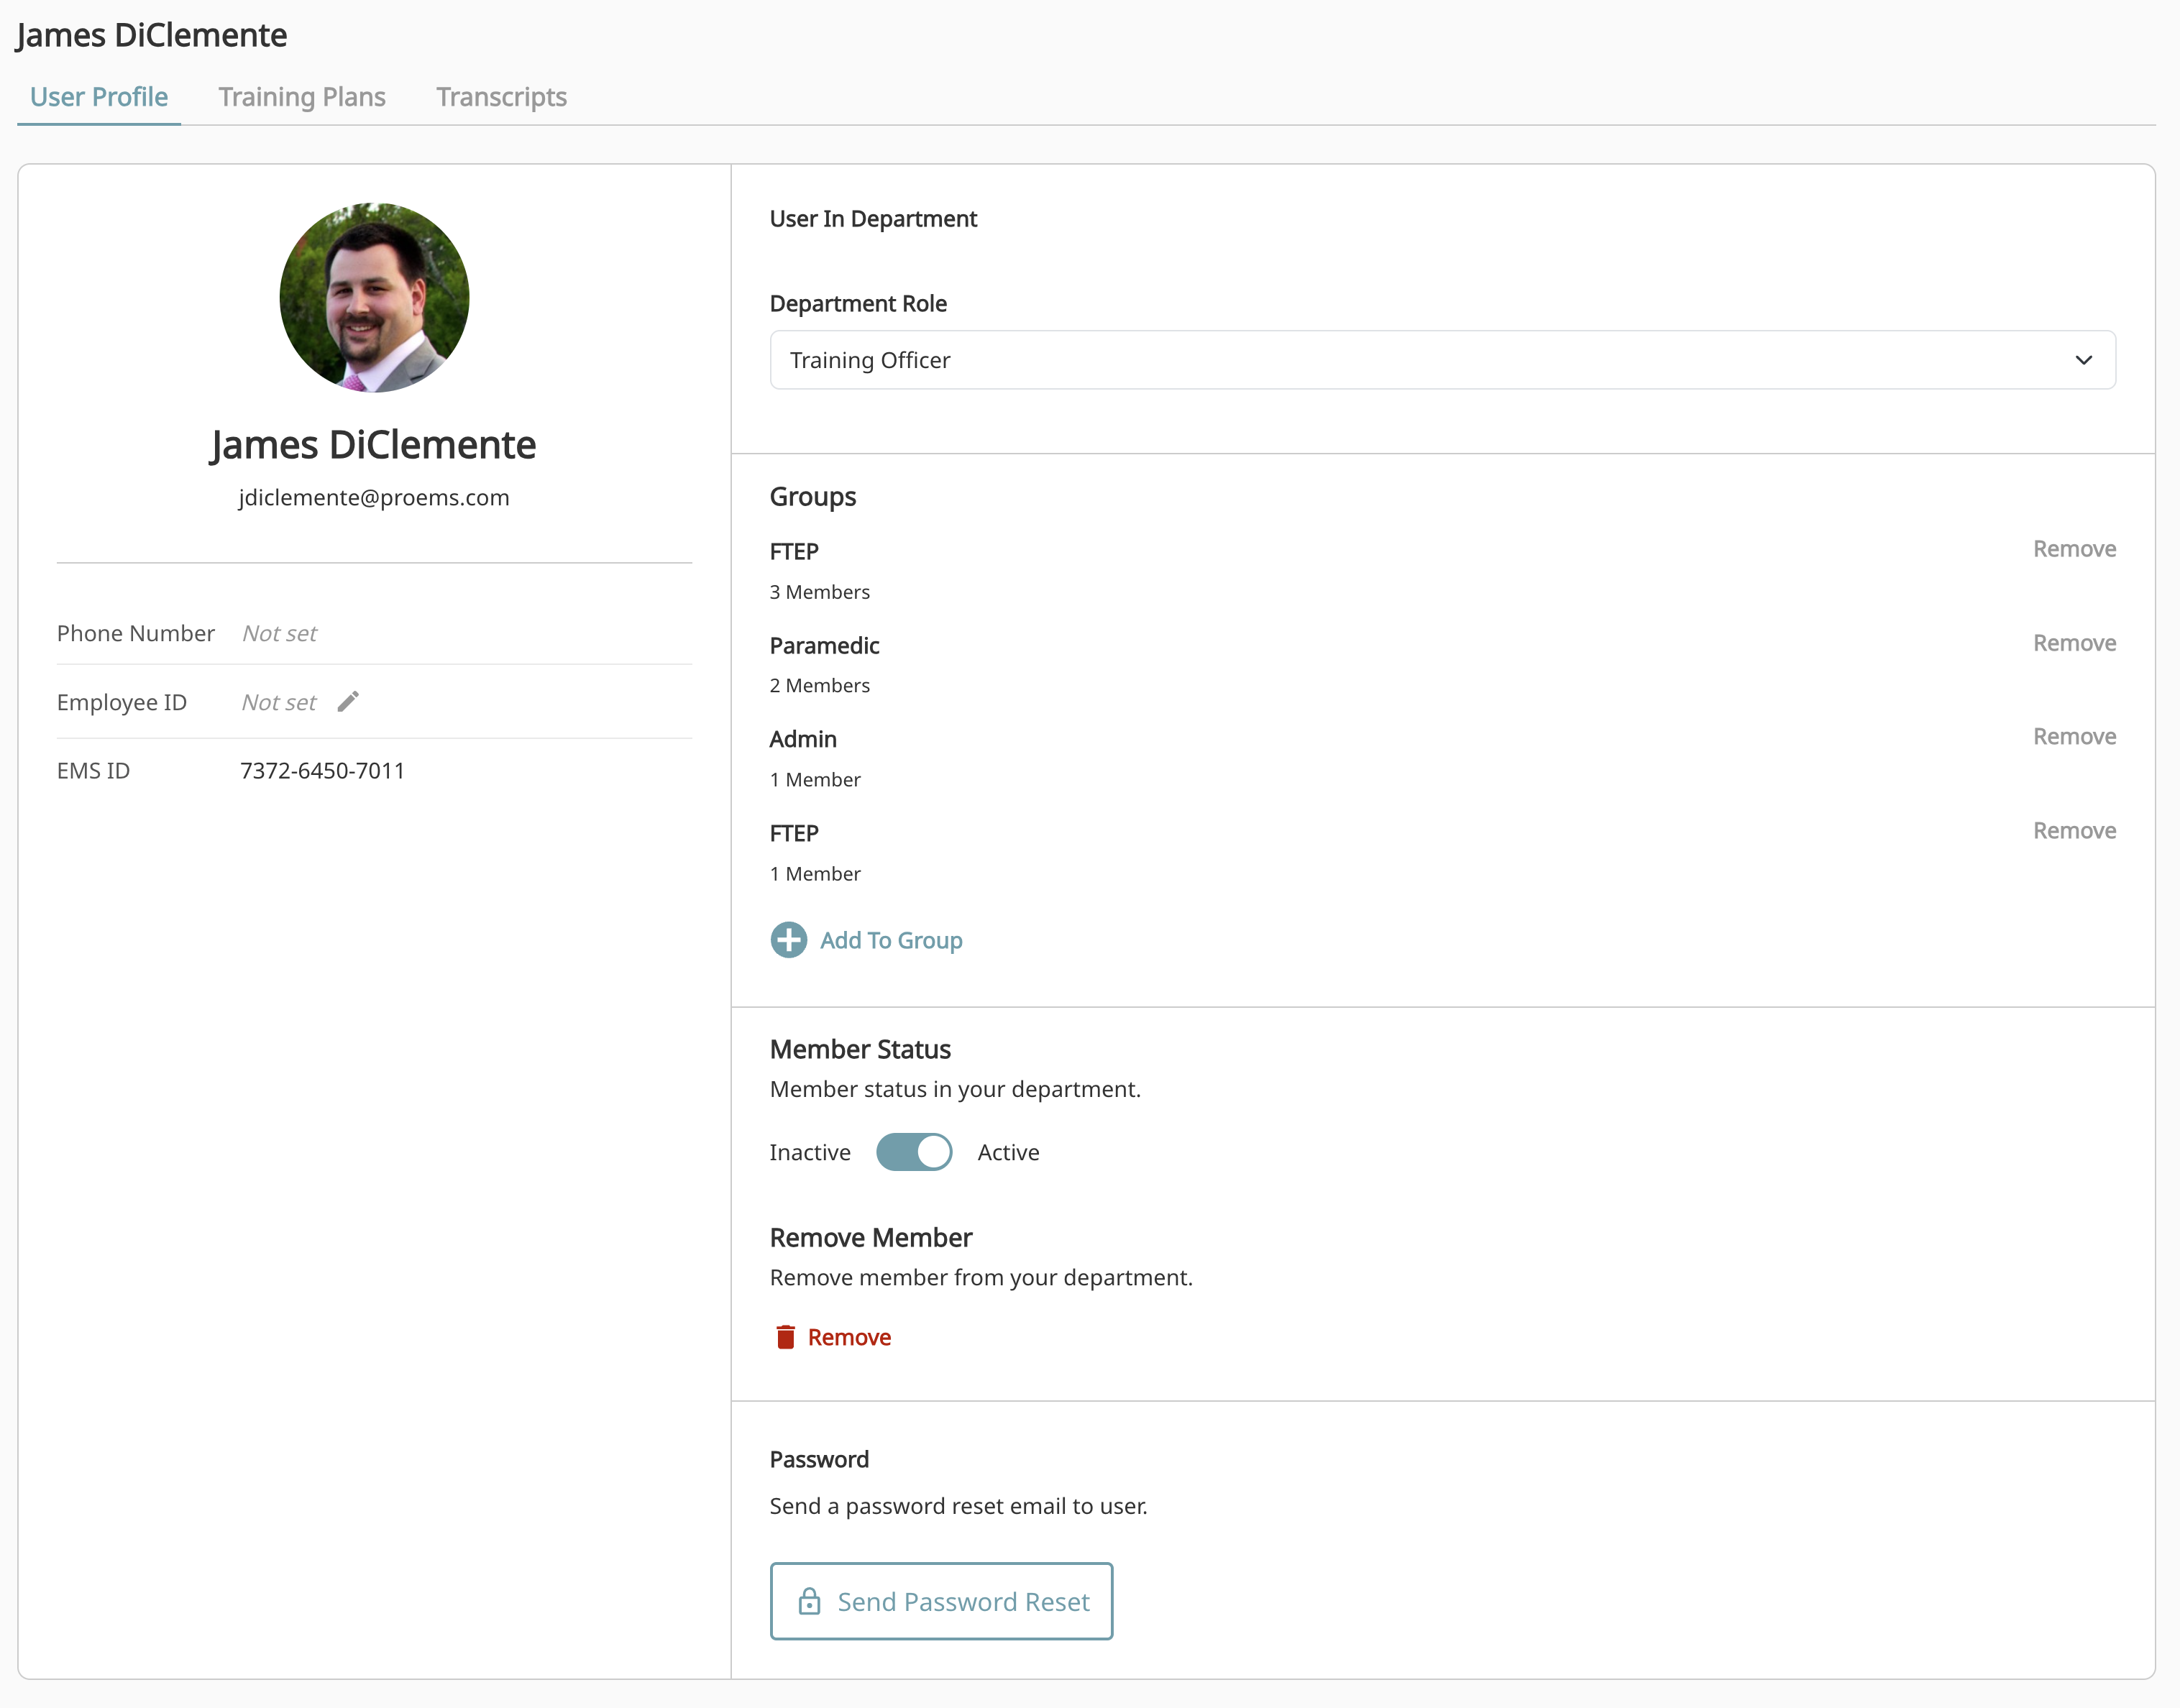The width and height of the screenshot is (2180, 1708).
Task: Click the trash icon to remove member
Action: (786, 1336)
